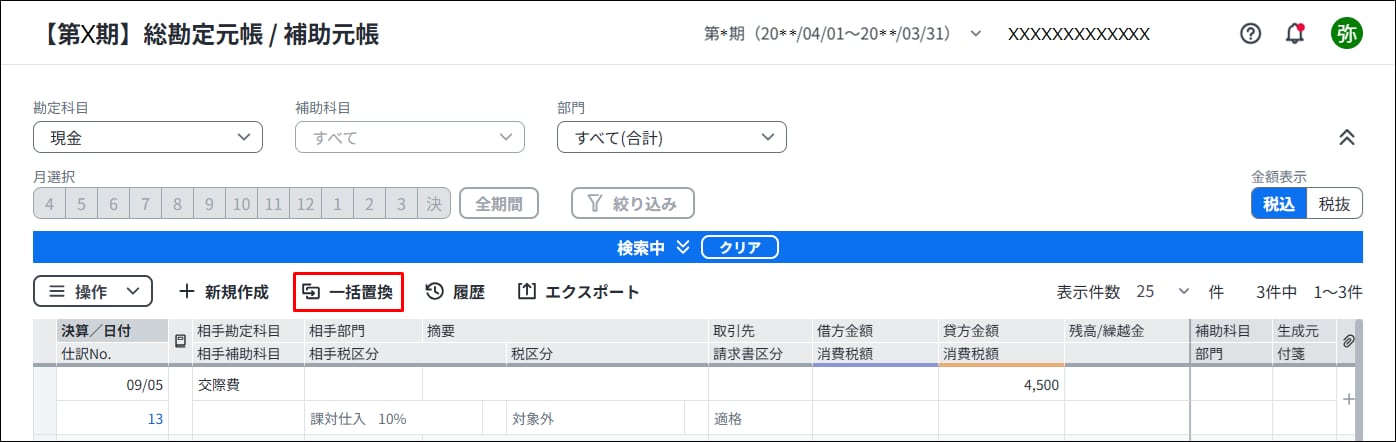Click the 全期間 button

click(499, 204)
